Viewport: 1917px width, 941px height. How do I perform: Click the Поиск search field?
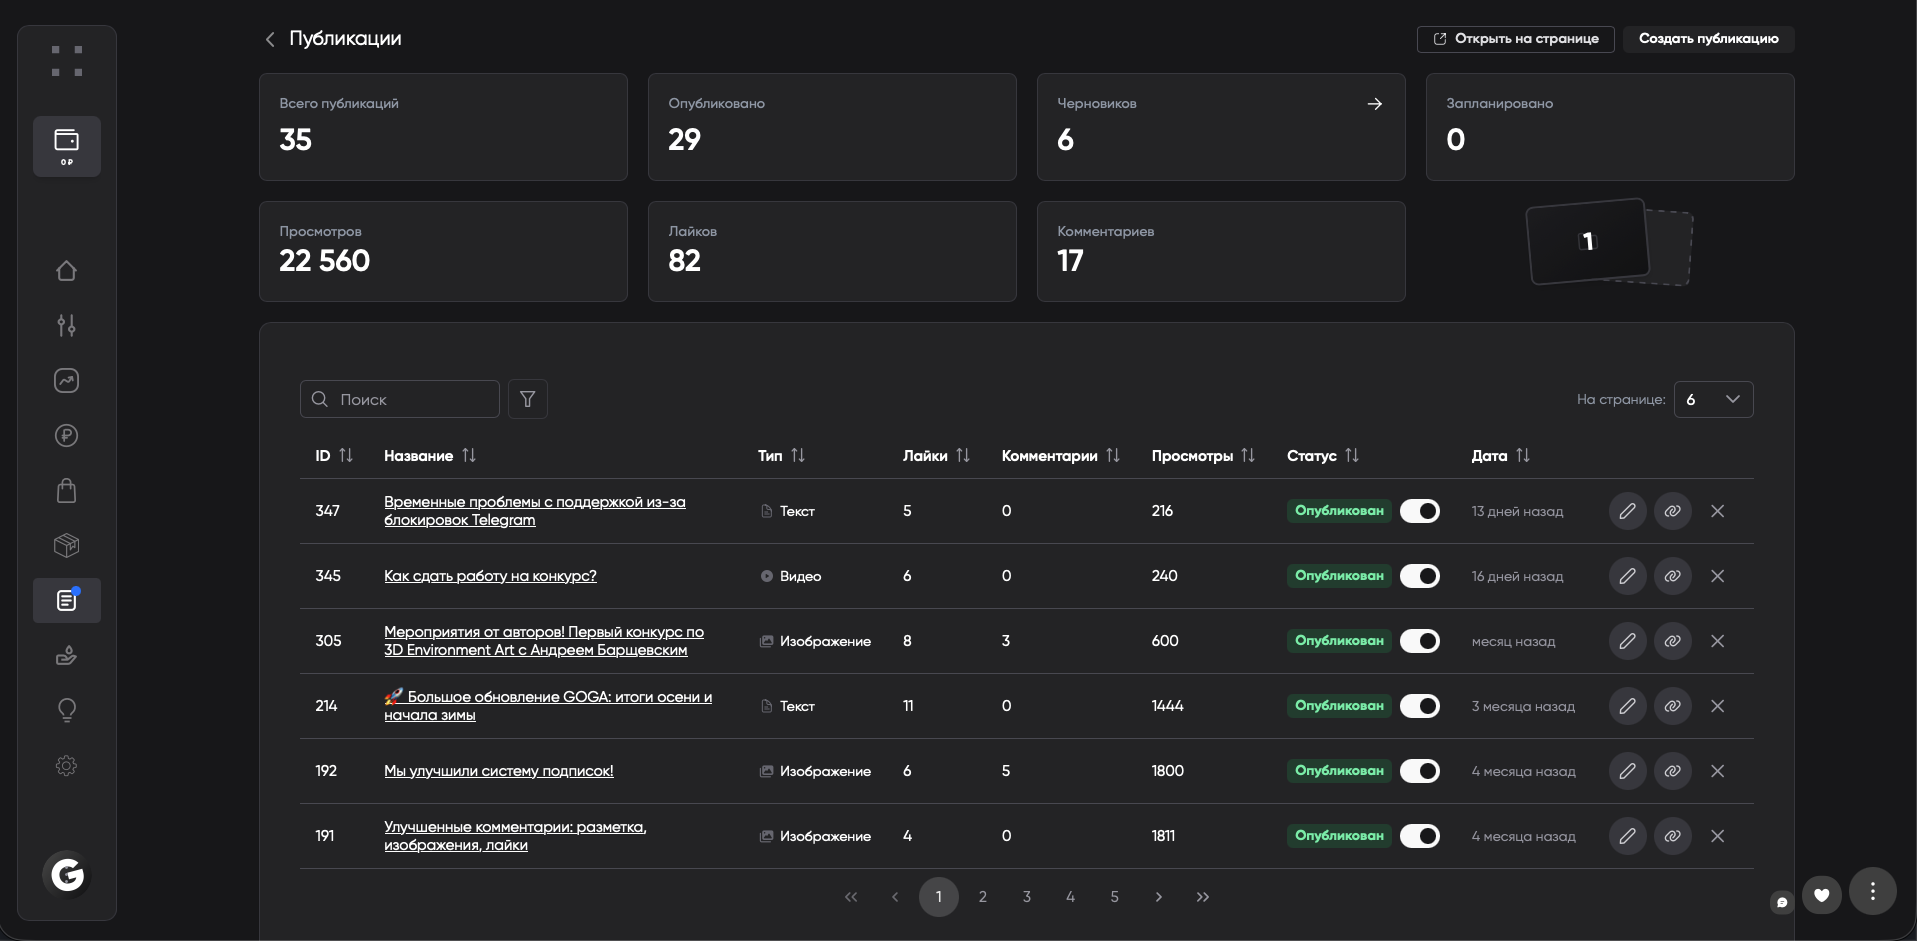click(x=410, y=399)
